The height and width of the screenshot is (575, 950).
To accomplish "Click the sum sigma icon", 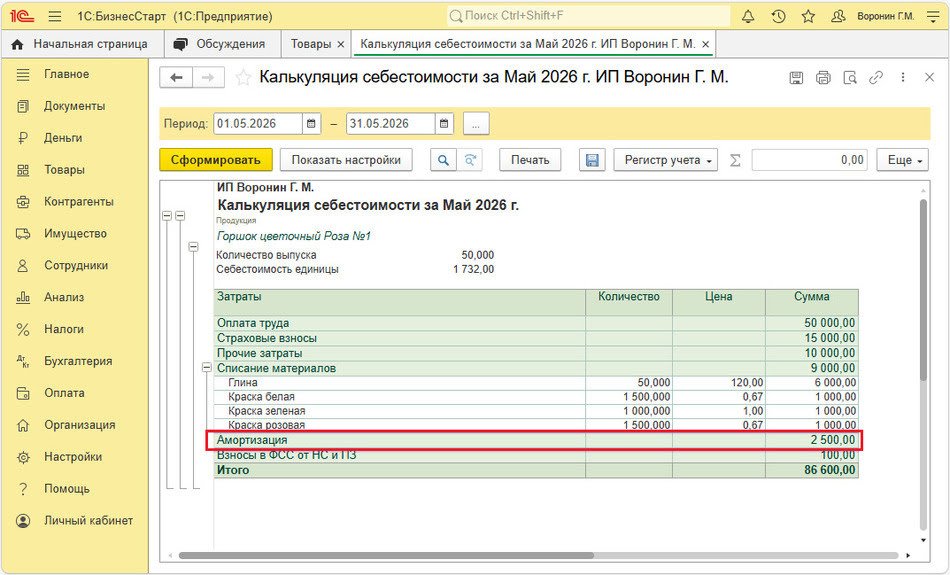I will pyautogui.click(x=735, y=160).
